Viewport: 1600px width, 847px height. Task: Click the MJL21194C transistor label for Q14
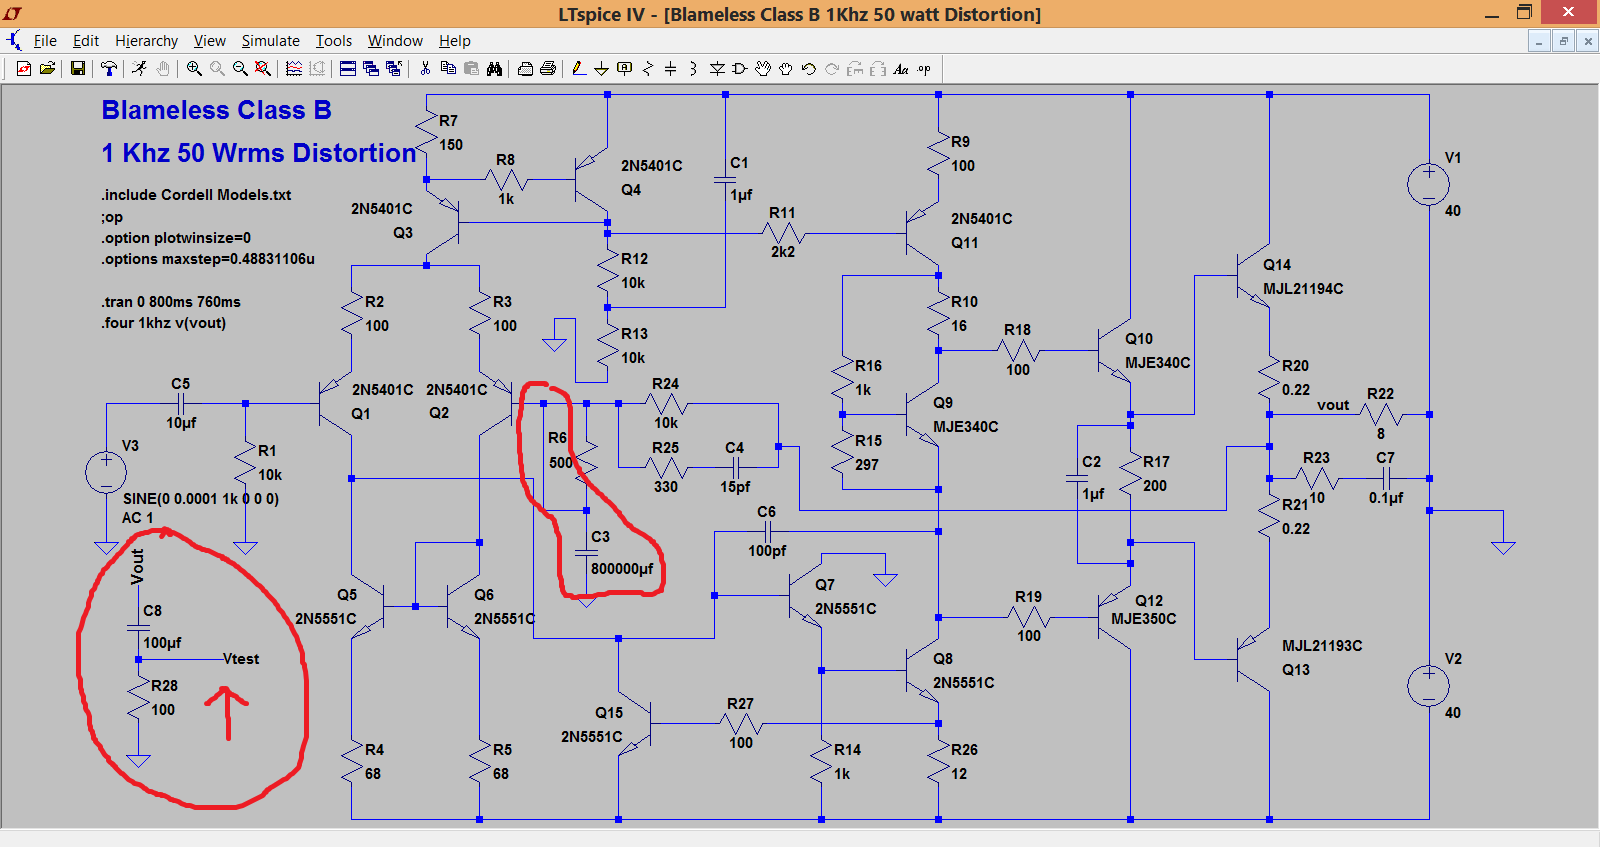tap(1303, 289)
